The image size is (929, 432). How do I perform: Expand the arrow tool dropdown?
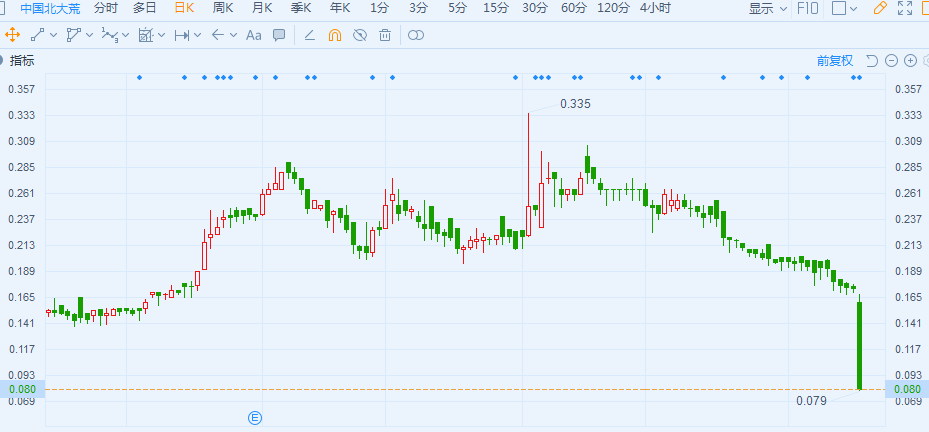(x=233, y=35)
